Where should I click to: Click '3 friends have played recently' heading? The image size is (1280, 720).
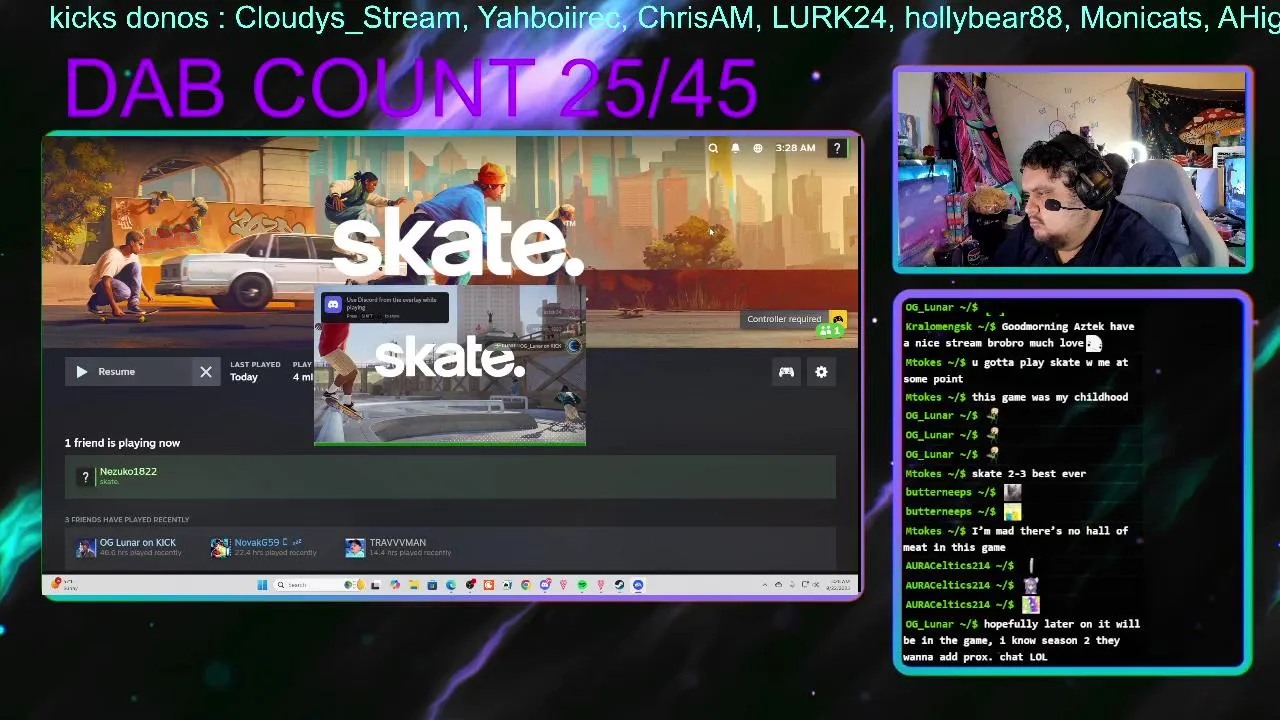click(127, 519)
